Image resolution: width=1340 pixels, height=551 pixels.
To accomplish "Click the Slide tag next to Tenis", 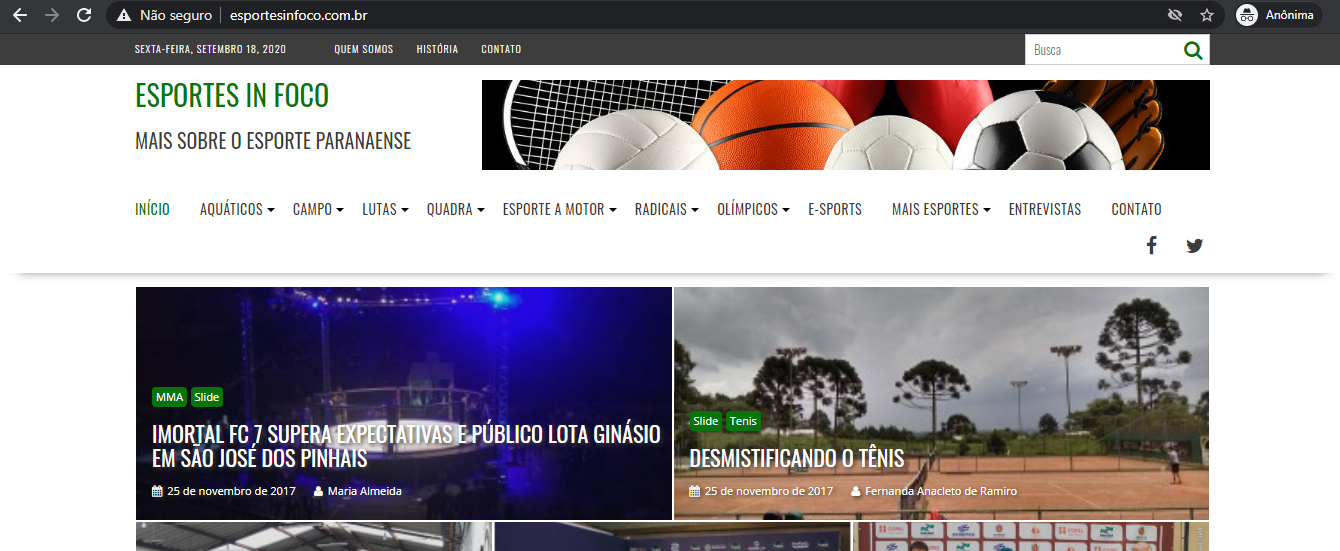I will 706,421.
